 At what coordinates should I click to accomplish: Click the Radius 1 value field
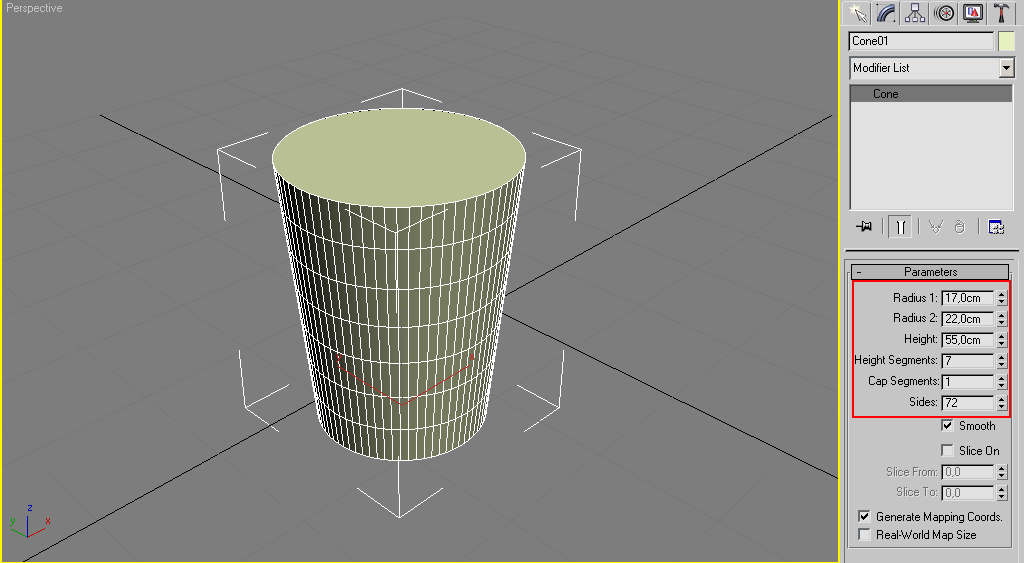click(x=968, y=298)
